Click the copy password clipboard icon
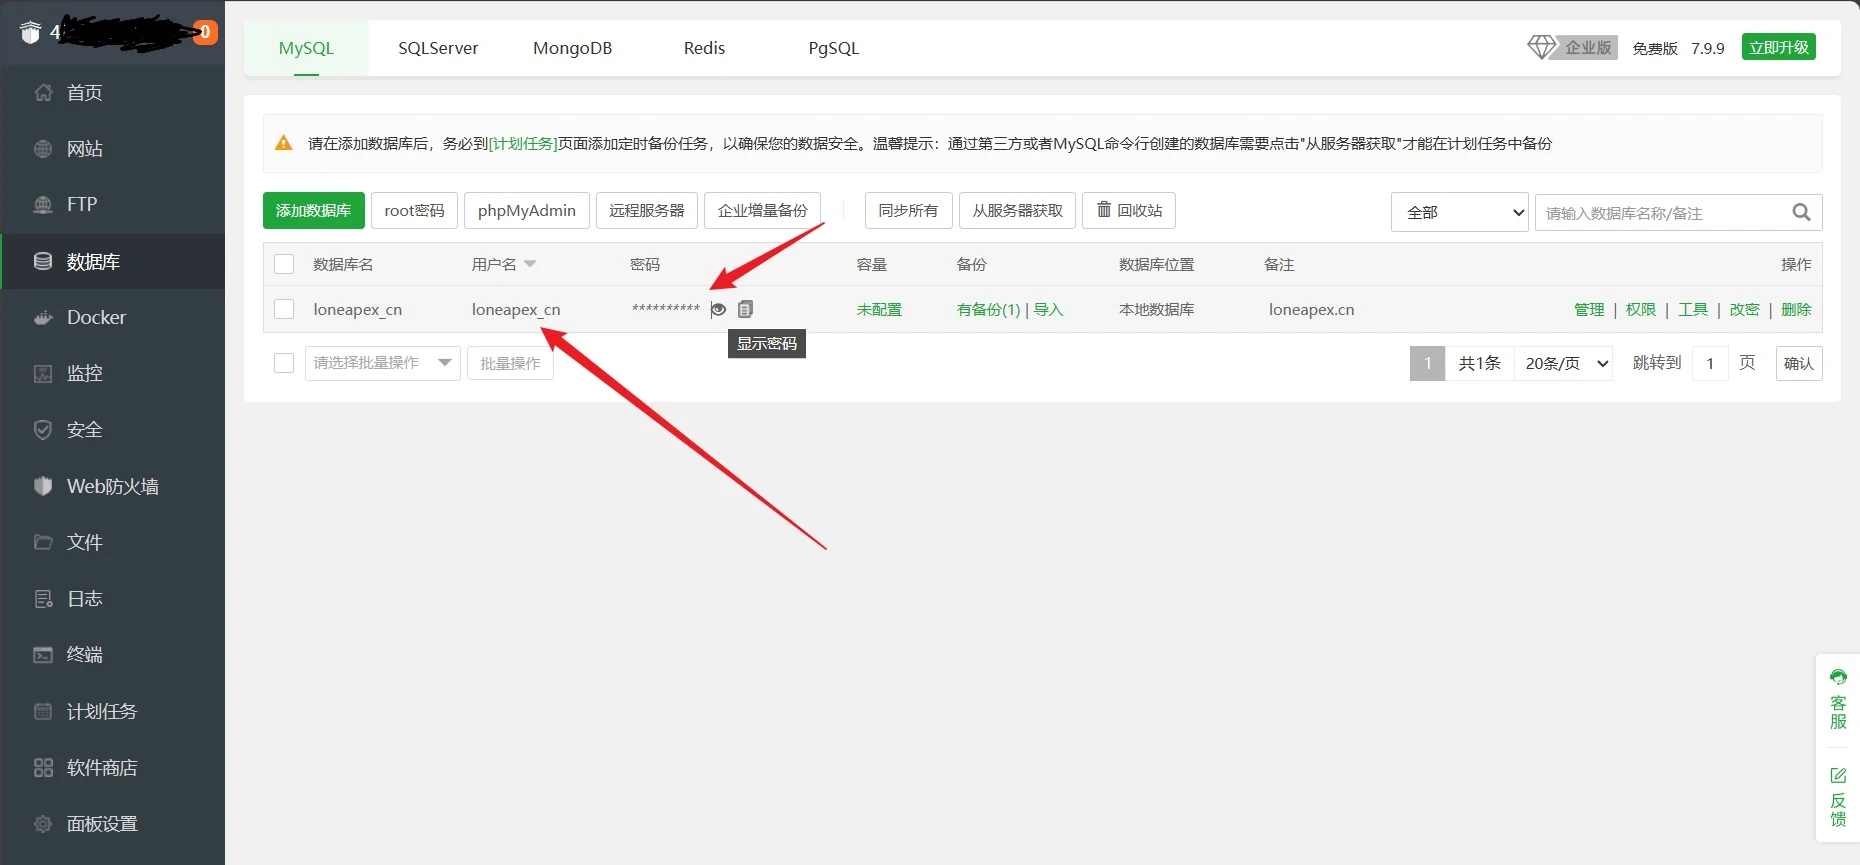This screenshot has height=865, width=1860. pyautogui.click(x=745, y=310)
